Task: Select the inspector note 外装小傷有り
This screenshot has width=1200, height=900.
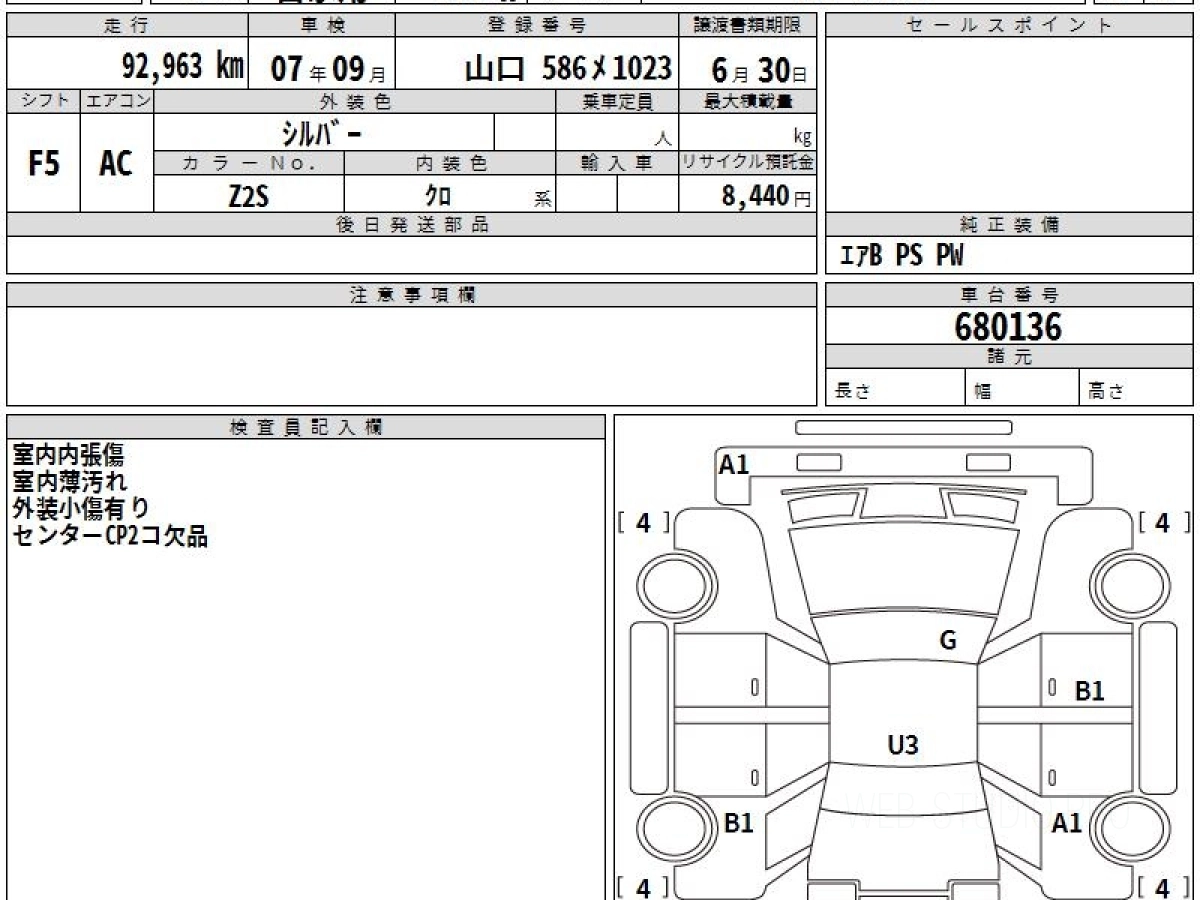Action: (x=81, y=508)
